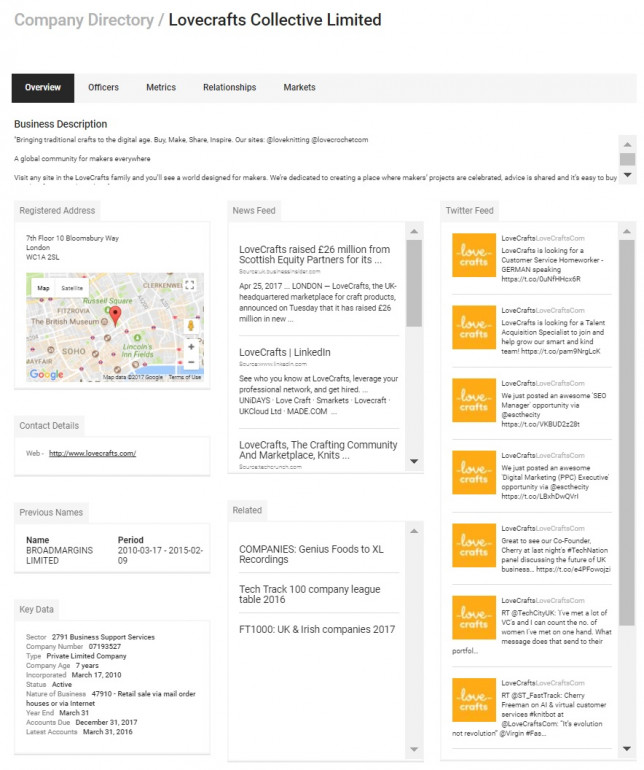Click type 'Private Limited Company'
This screenshot has width=644, height=770.
click(x=86, y=656)
